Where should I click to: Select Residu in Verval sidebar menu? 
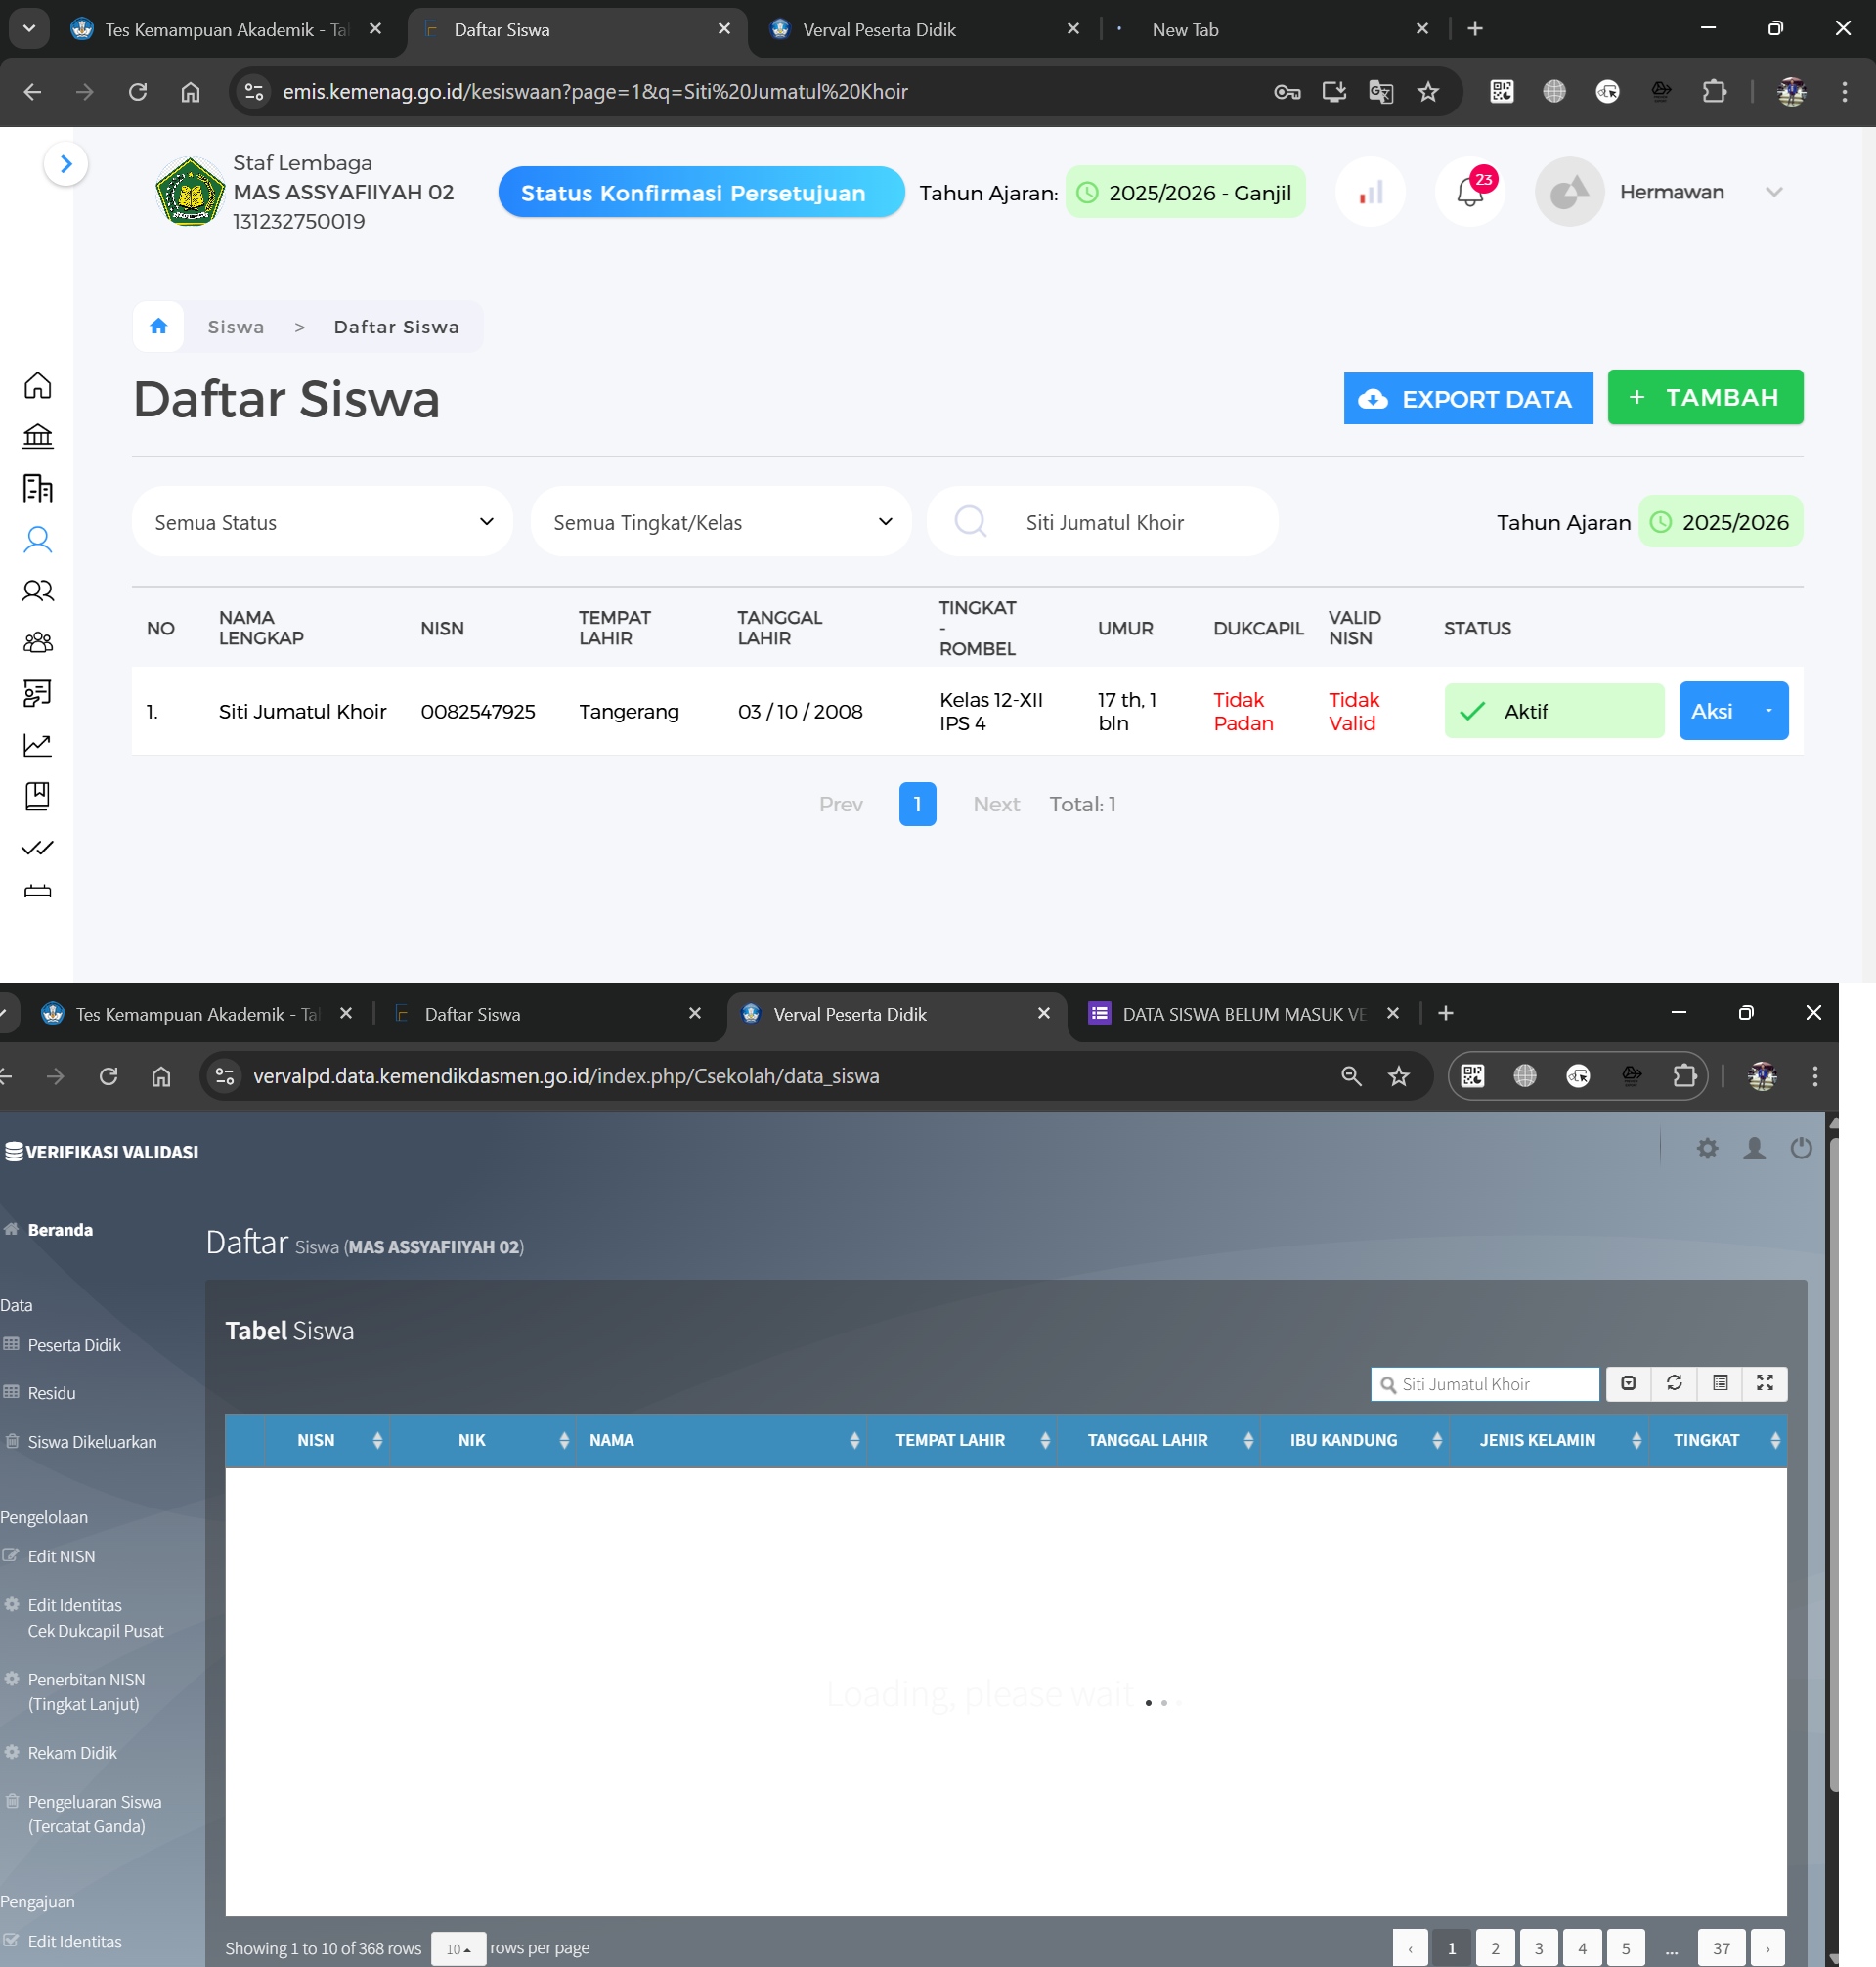click(52, 1393)
